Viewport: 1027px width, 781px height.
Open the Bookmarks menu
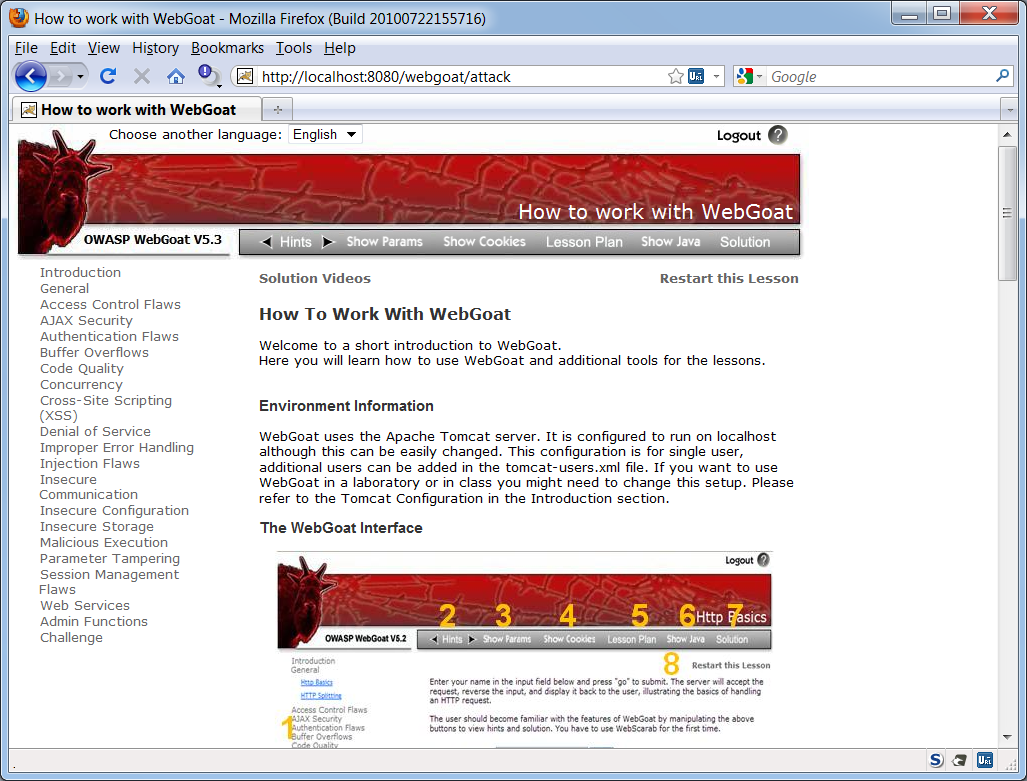227,48
